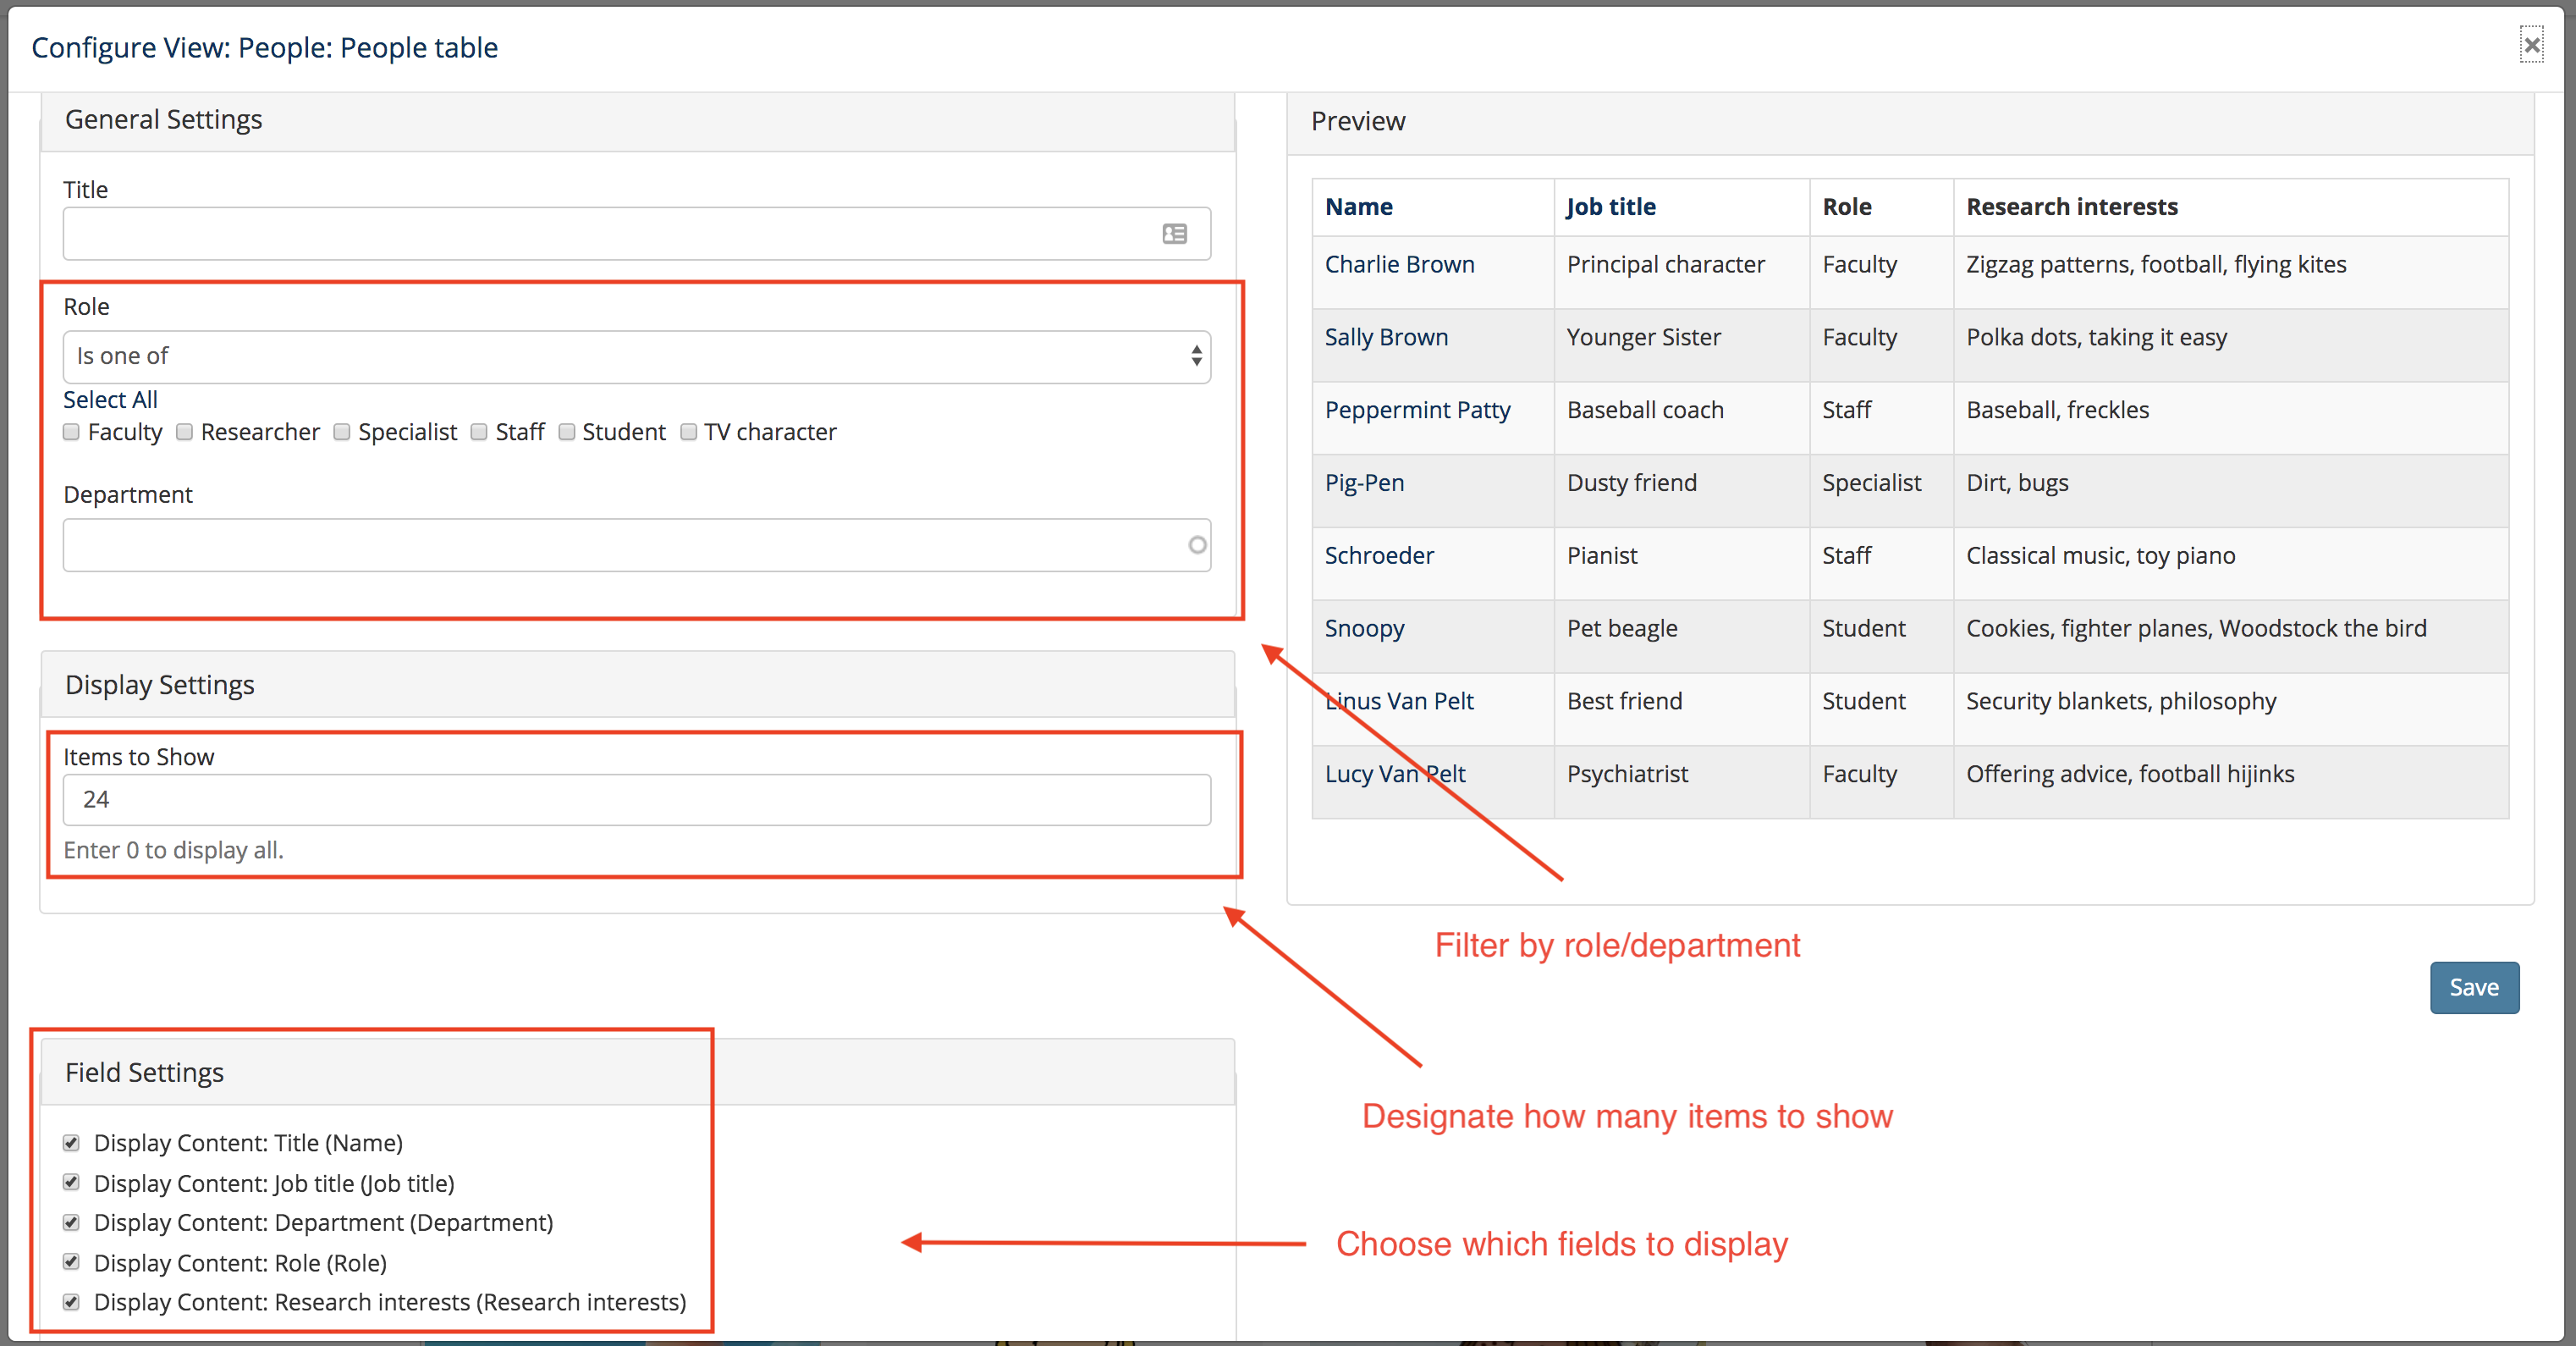The width and height of the screenshot is (2576, 1346).
Task: Open the Snoopy name link
Action: point(1364,629)
